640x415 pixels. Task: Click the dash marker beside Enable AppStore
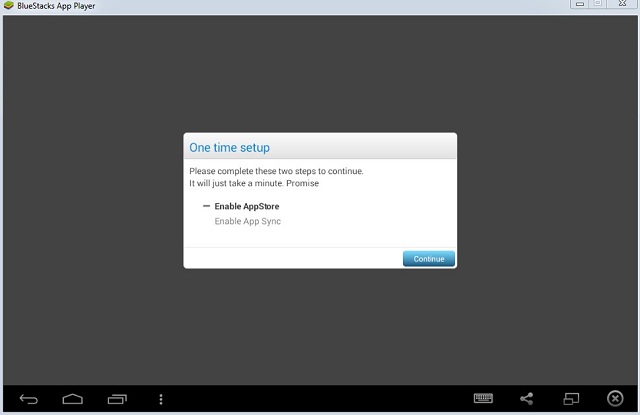206,206
